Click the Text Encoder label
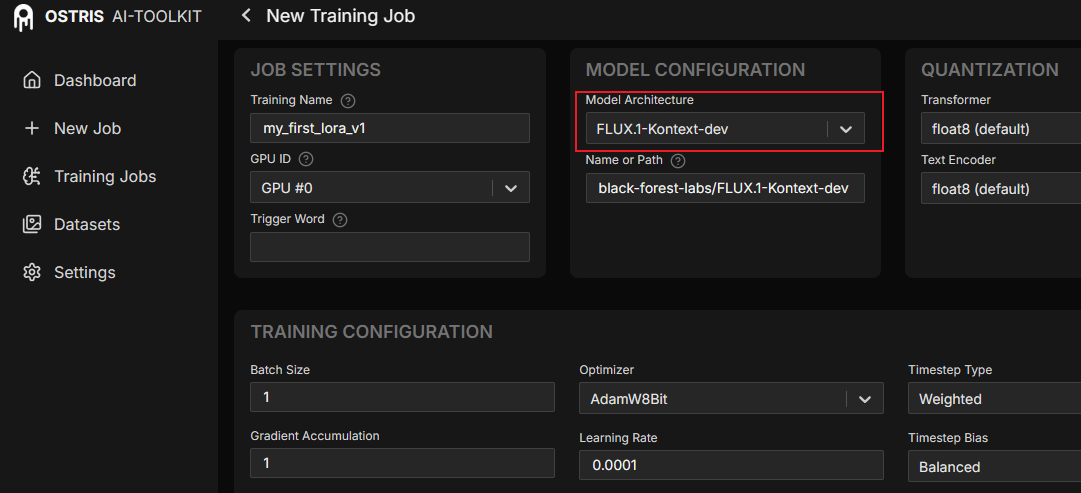The image size is (1081, 493). pos(958,160)
